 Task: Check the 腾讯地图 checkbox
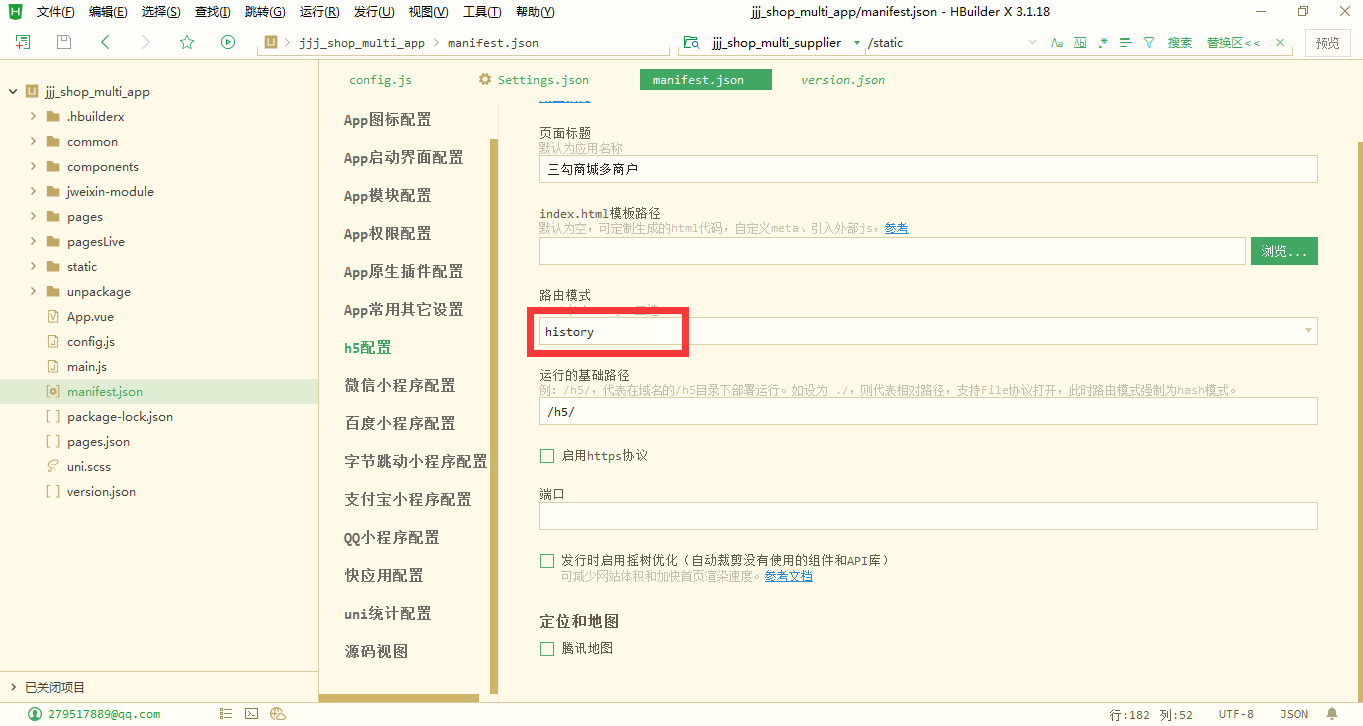pos(547,649)
